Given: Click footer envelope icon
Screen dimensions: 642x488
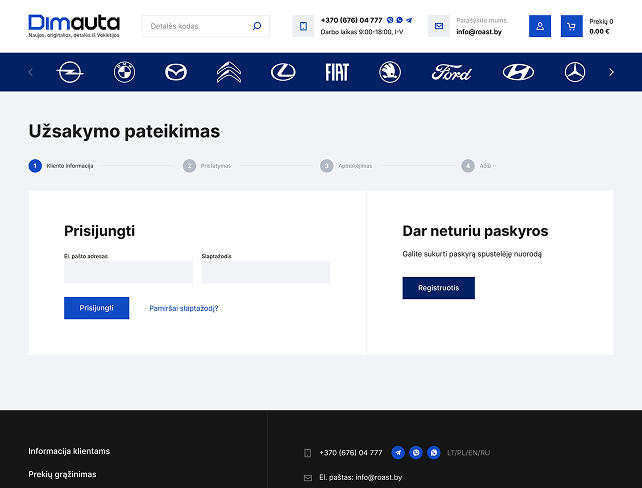Looking at the screenshot, I should coord(307,478).
